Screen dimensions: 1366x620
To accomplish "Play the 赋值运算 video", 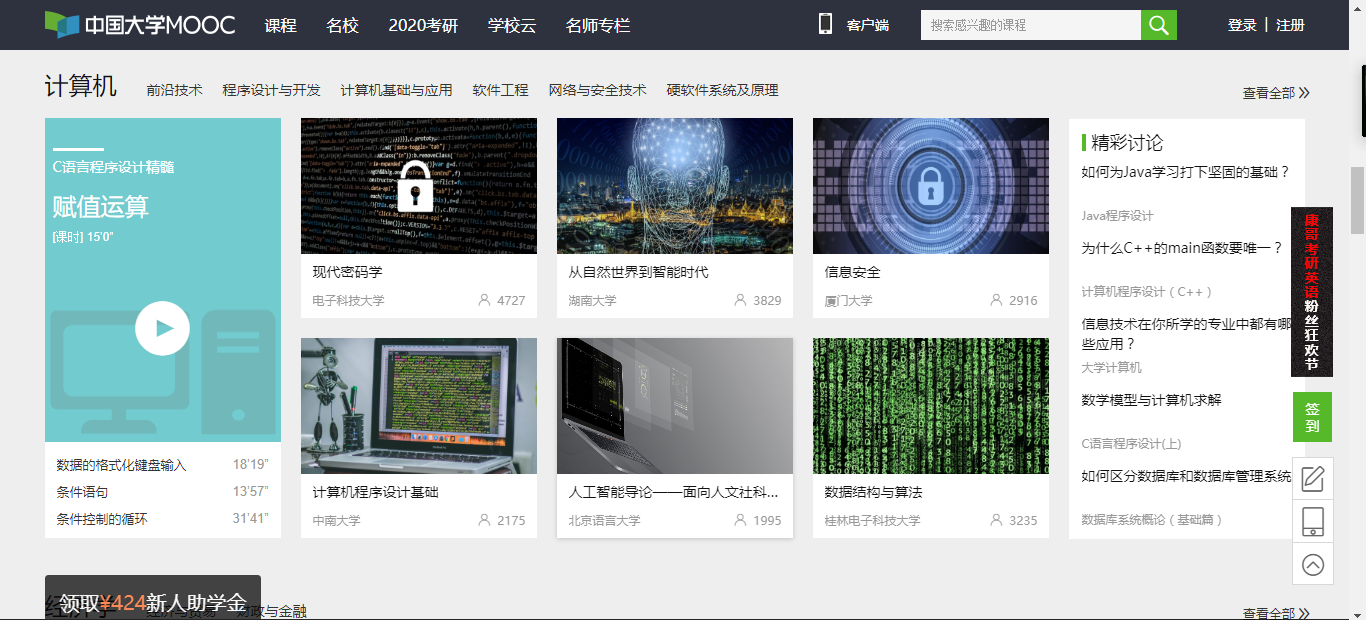I will (162, 328).
